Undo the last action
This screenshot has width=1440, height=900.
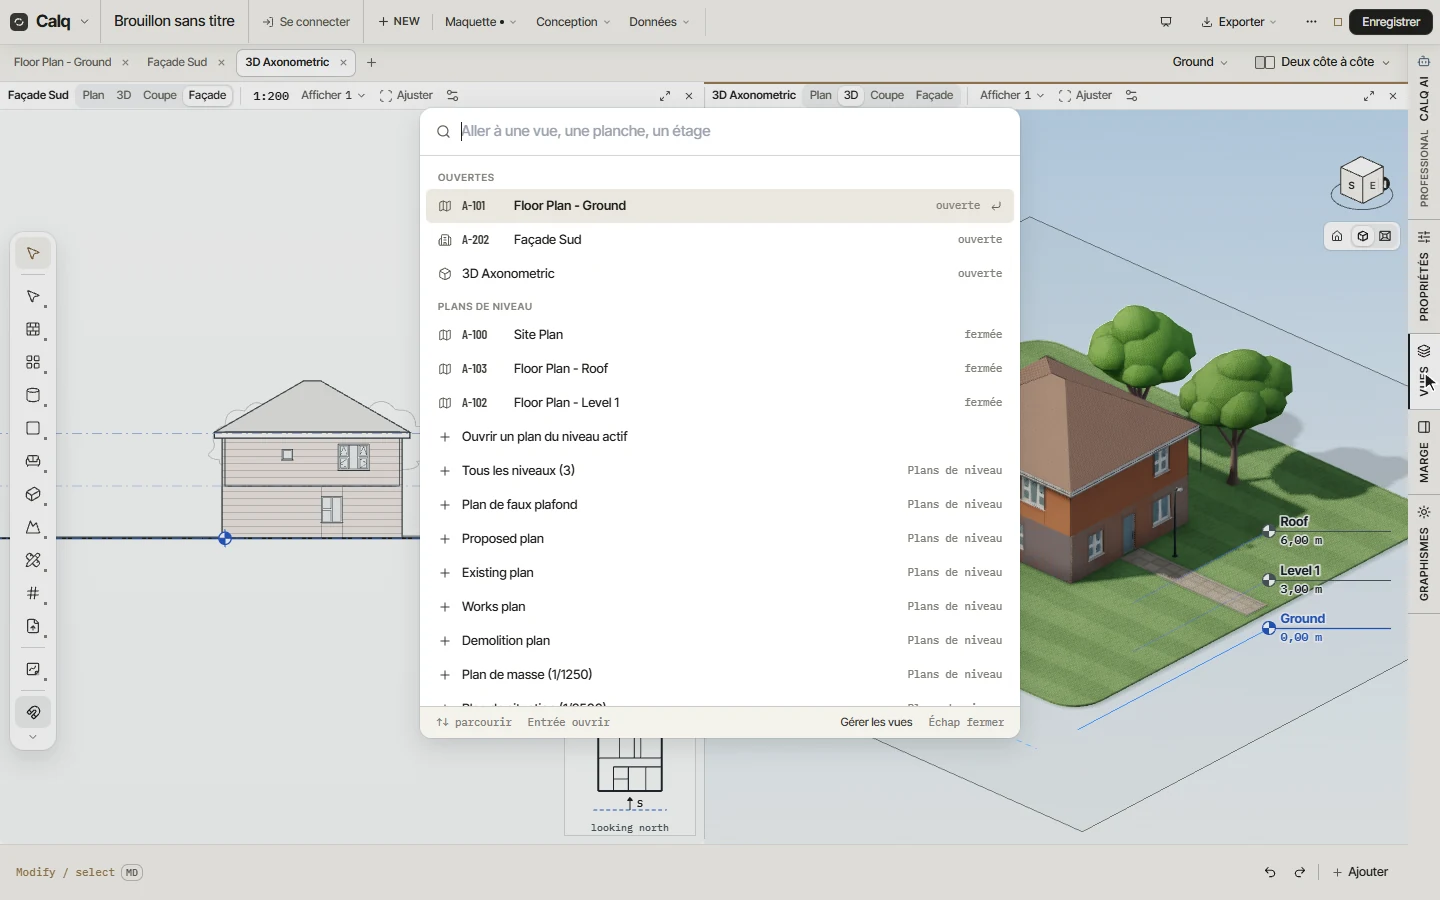(x=1270, y=872)
